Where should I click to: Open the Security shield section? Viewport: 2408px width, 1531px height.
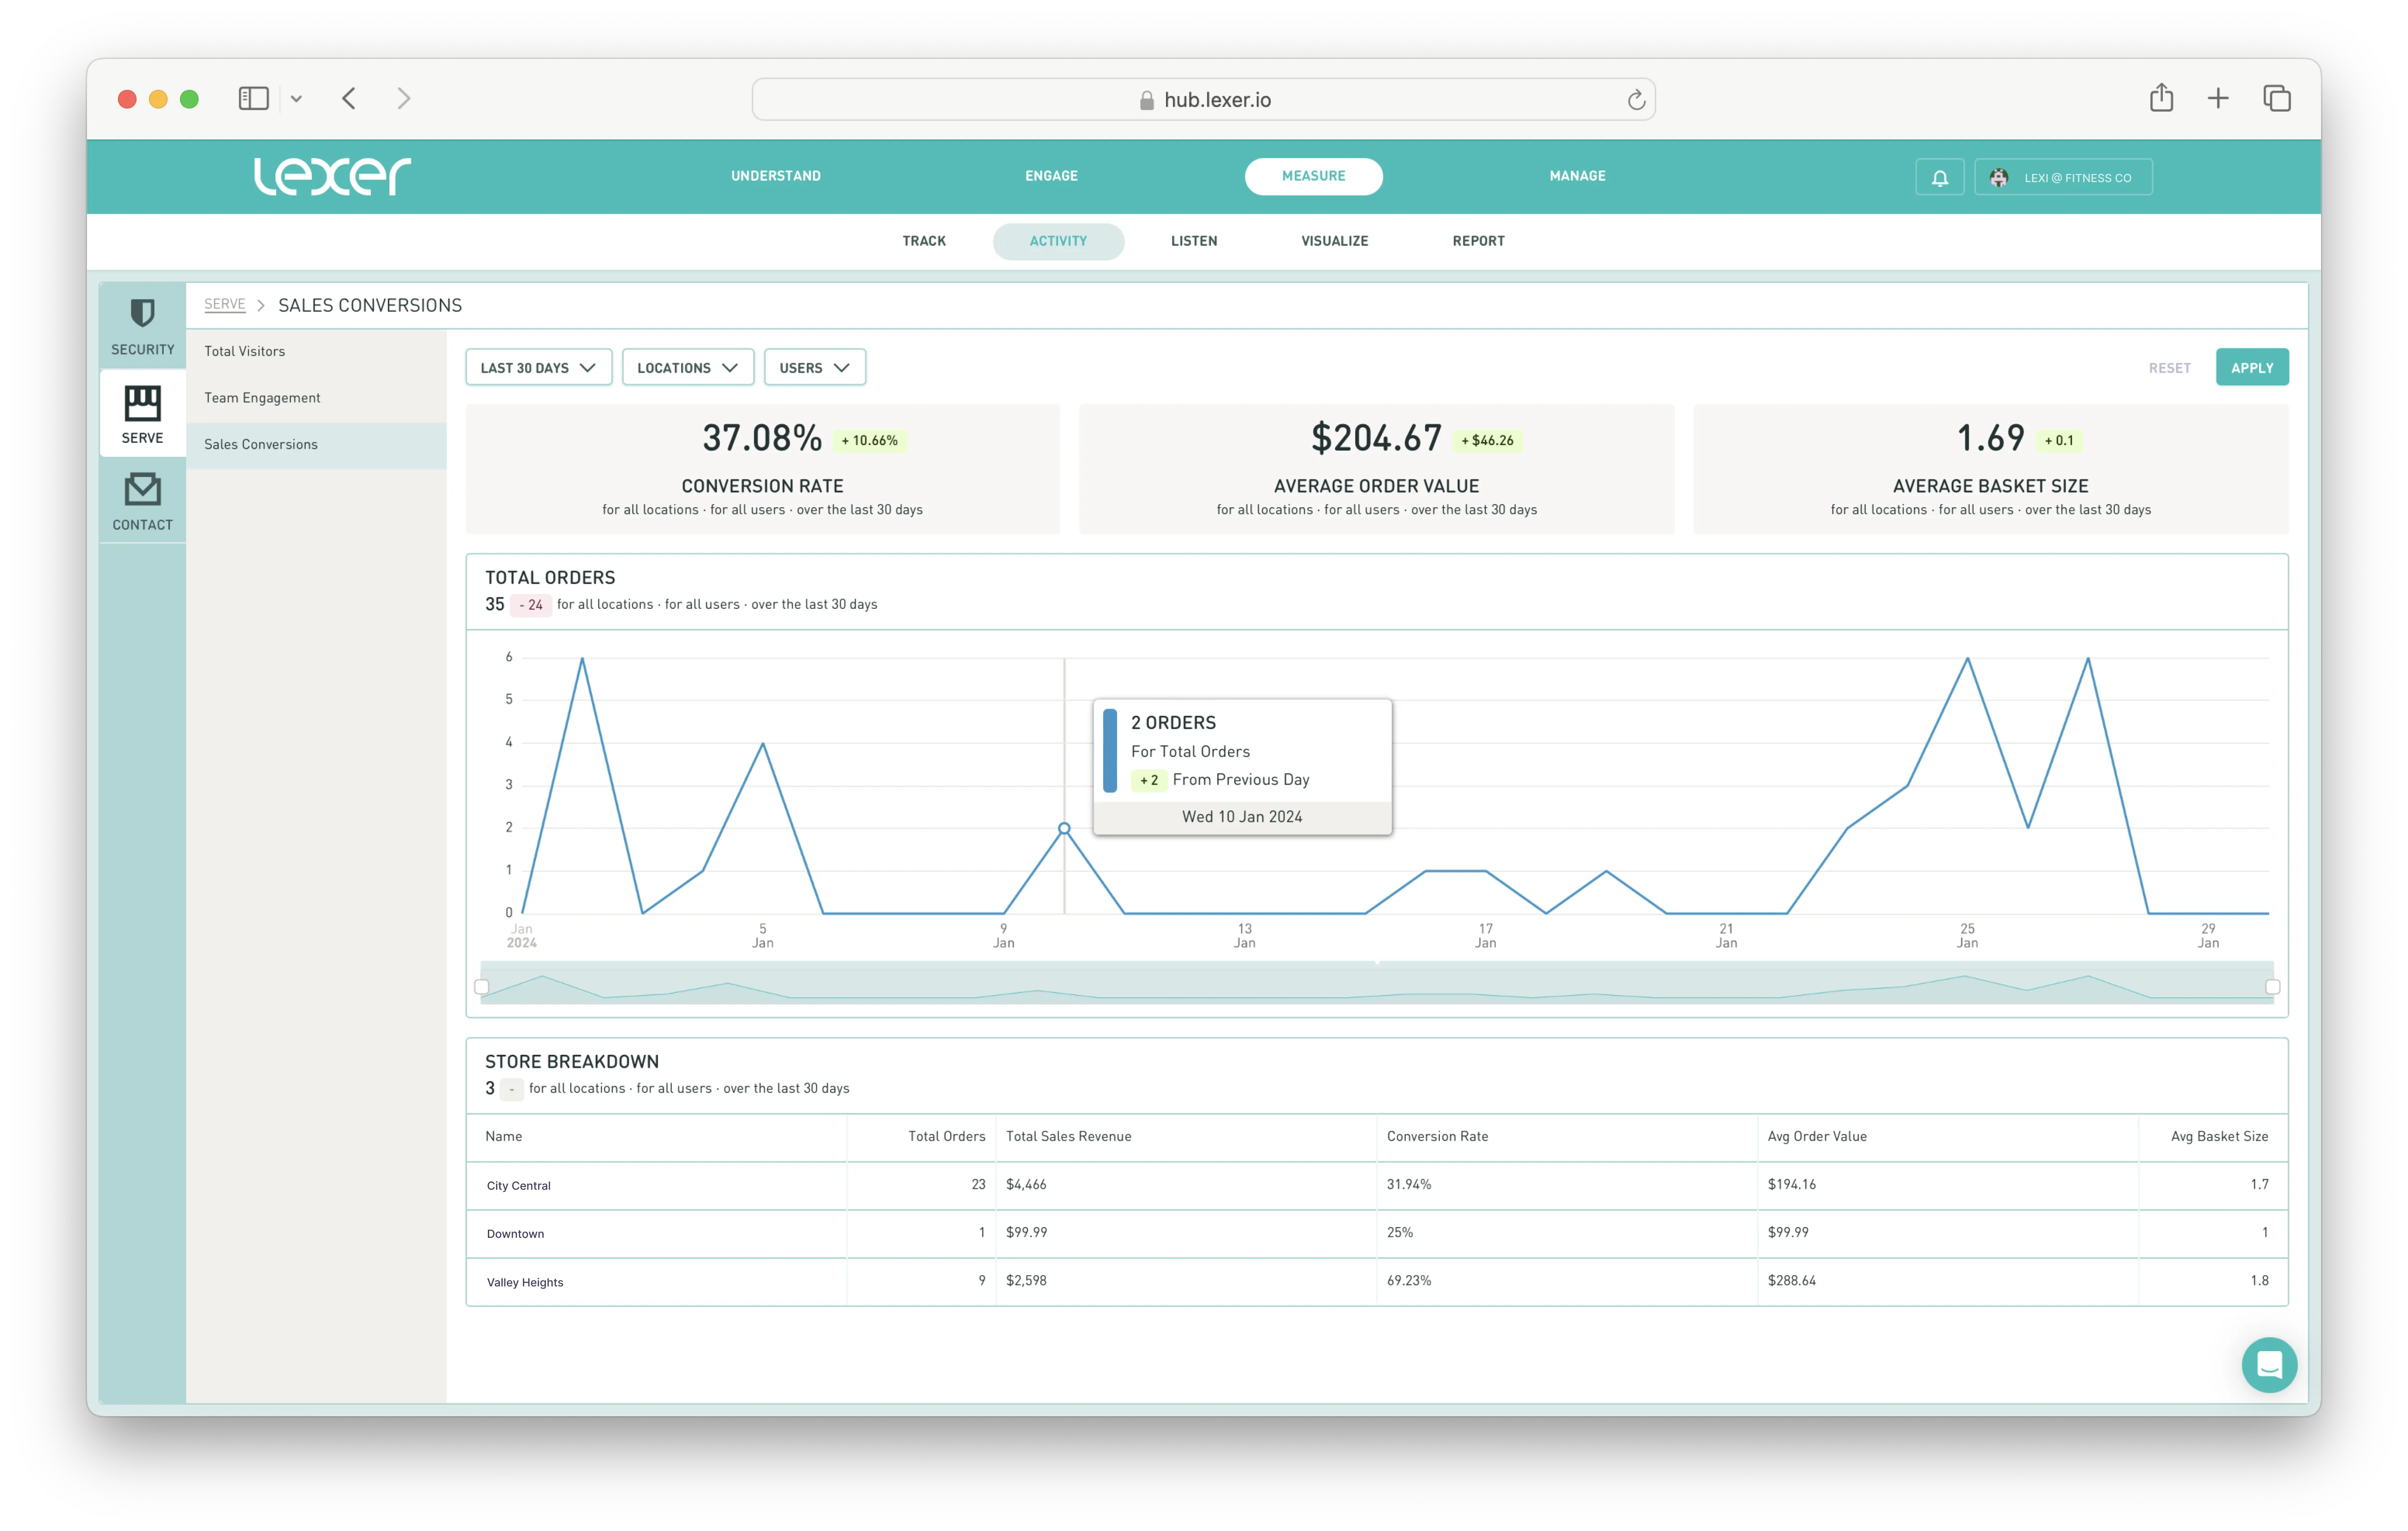coord(142,325)
